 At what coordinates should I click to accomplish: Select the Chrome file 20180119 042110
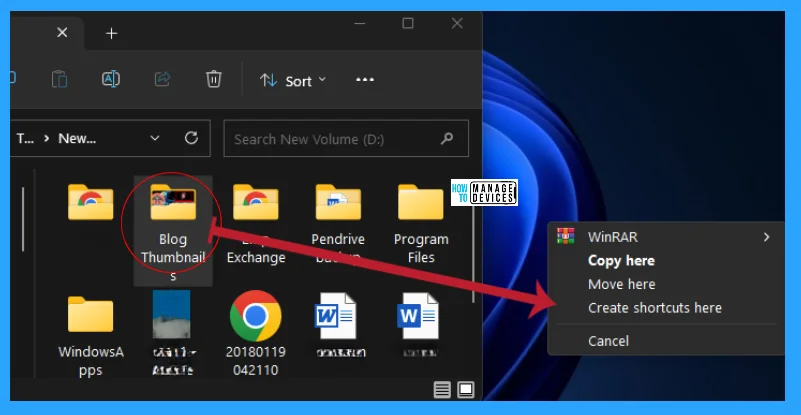pyautogui.click(x=255, y=333)
